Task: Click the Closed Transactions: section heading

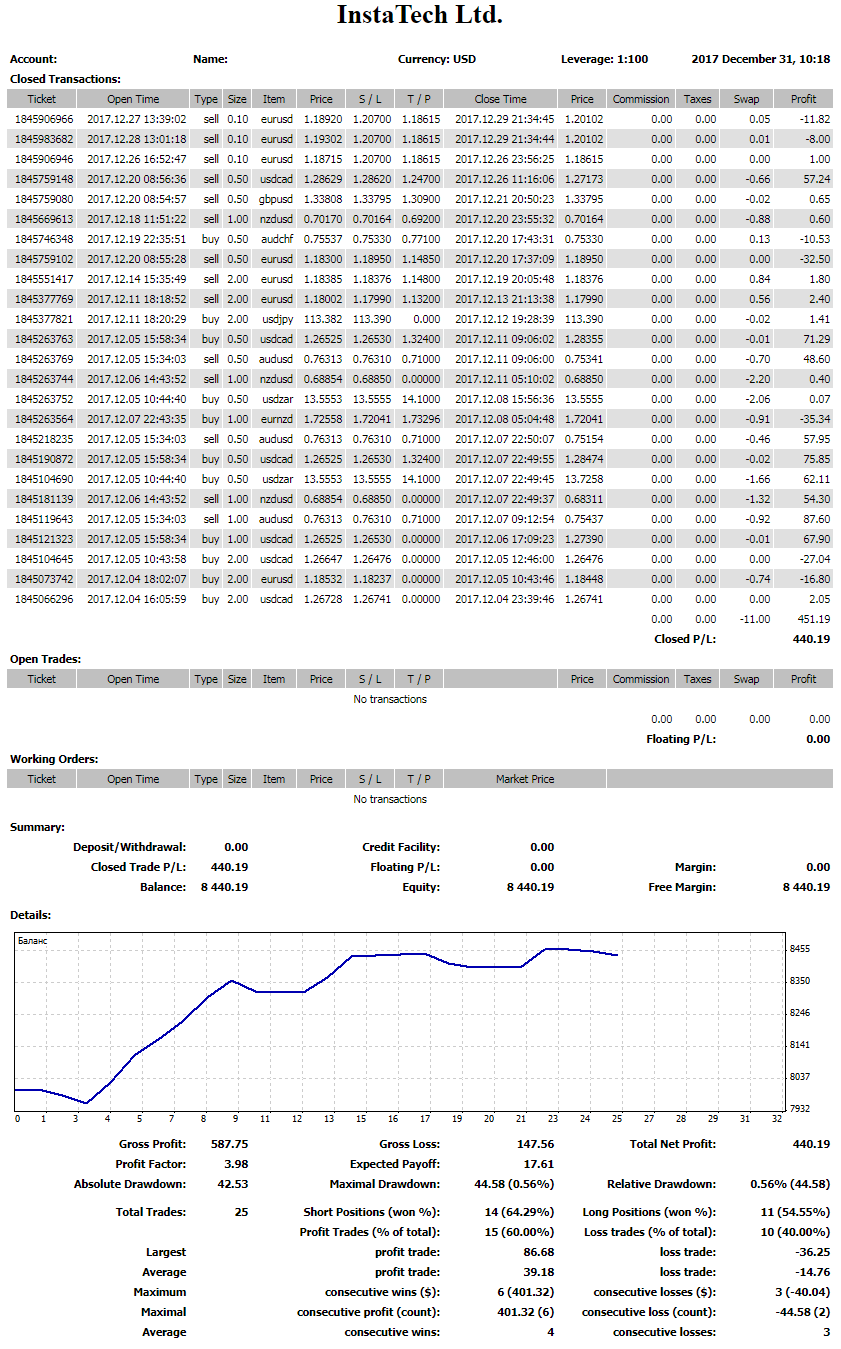Action: point(65,79)
